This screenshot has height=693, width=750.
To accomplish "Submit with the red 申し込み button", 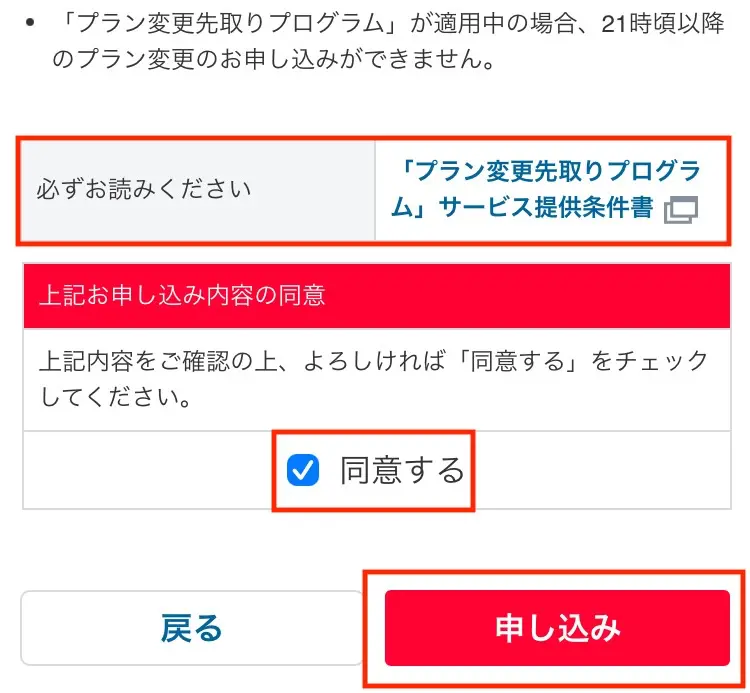I will [x=557, y=627].
